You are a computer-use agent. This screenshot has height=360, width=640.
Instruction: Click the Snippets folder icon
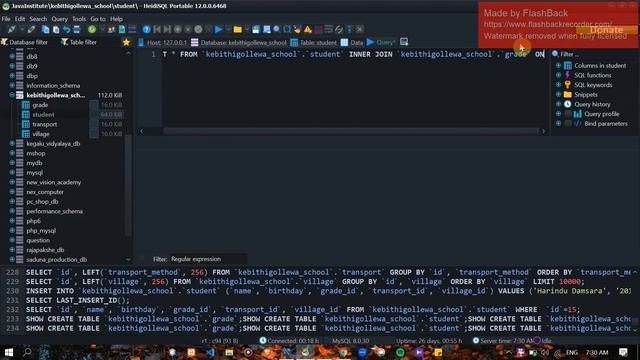pyautogui.click(x=567, y=94)
